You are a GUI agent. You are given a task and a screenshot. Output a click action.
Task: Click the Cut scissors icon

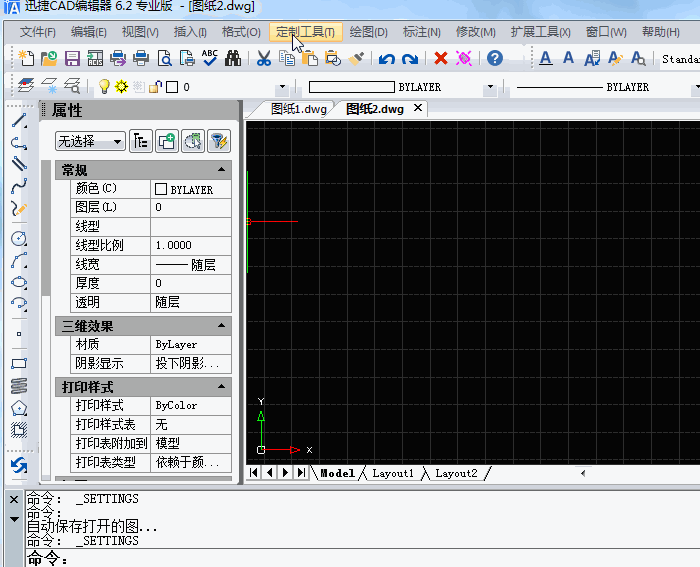click(263, 59)
